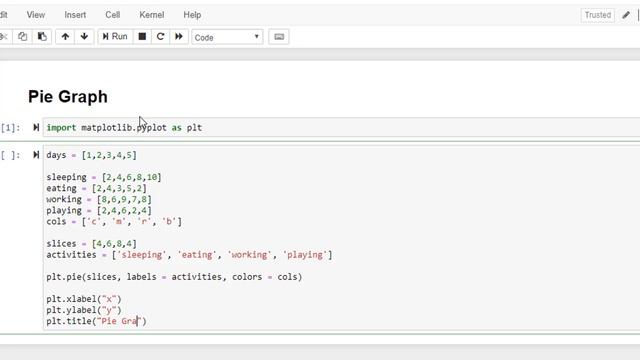Move the selected cell down
640x360 pixels.
pyautogui.click(x=84, y=37)
